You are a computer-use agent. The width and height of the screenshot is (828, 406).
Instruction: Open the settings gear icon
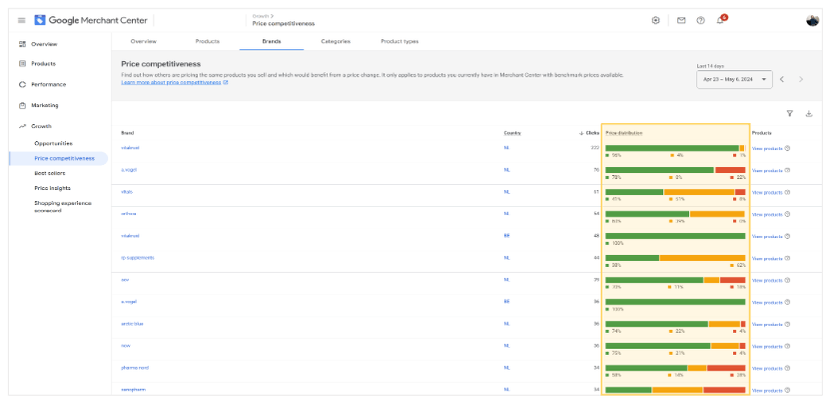[x=656, y=21]
